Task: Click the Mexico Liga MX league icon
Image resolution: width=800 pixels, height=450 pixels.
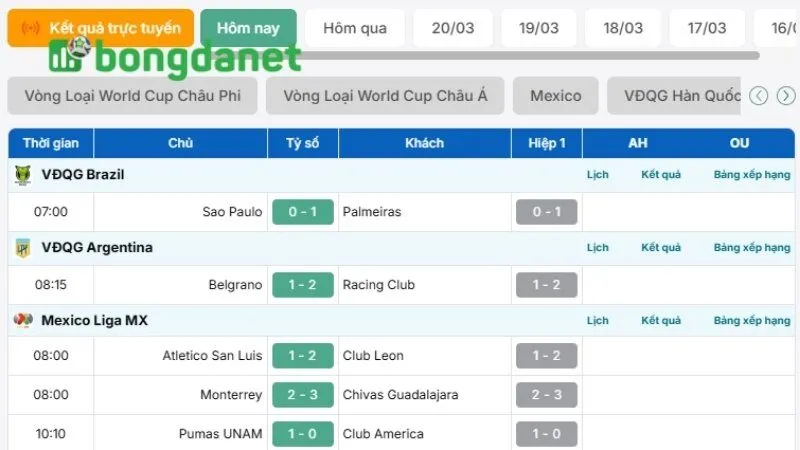Action: coord(23,321)
